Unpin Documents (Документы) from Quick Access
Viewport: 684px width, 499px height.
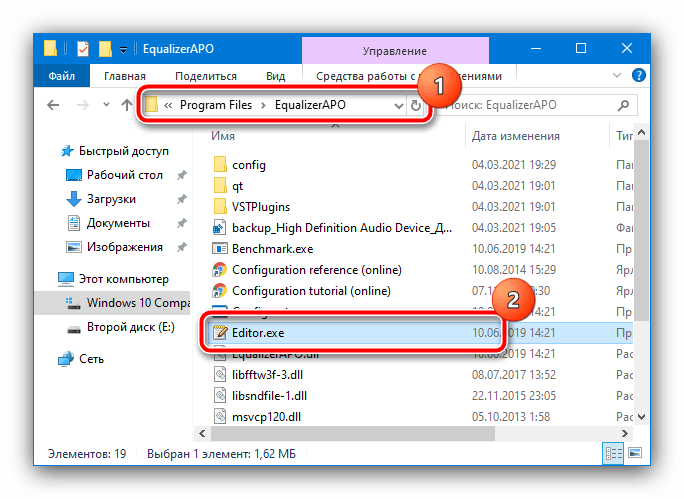click(x=181, y=223)
